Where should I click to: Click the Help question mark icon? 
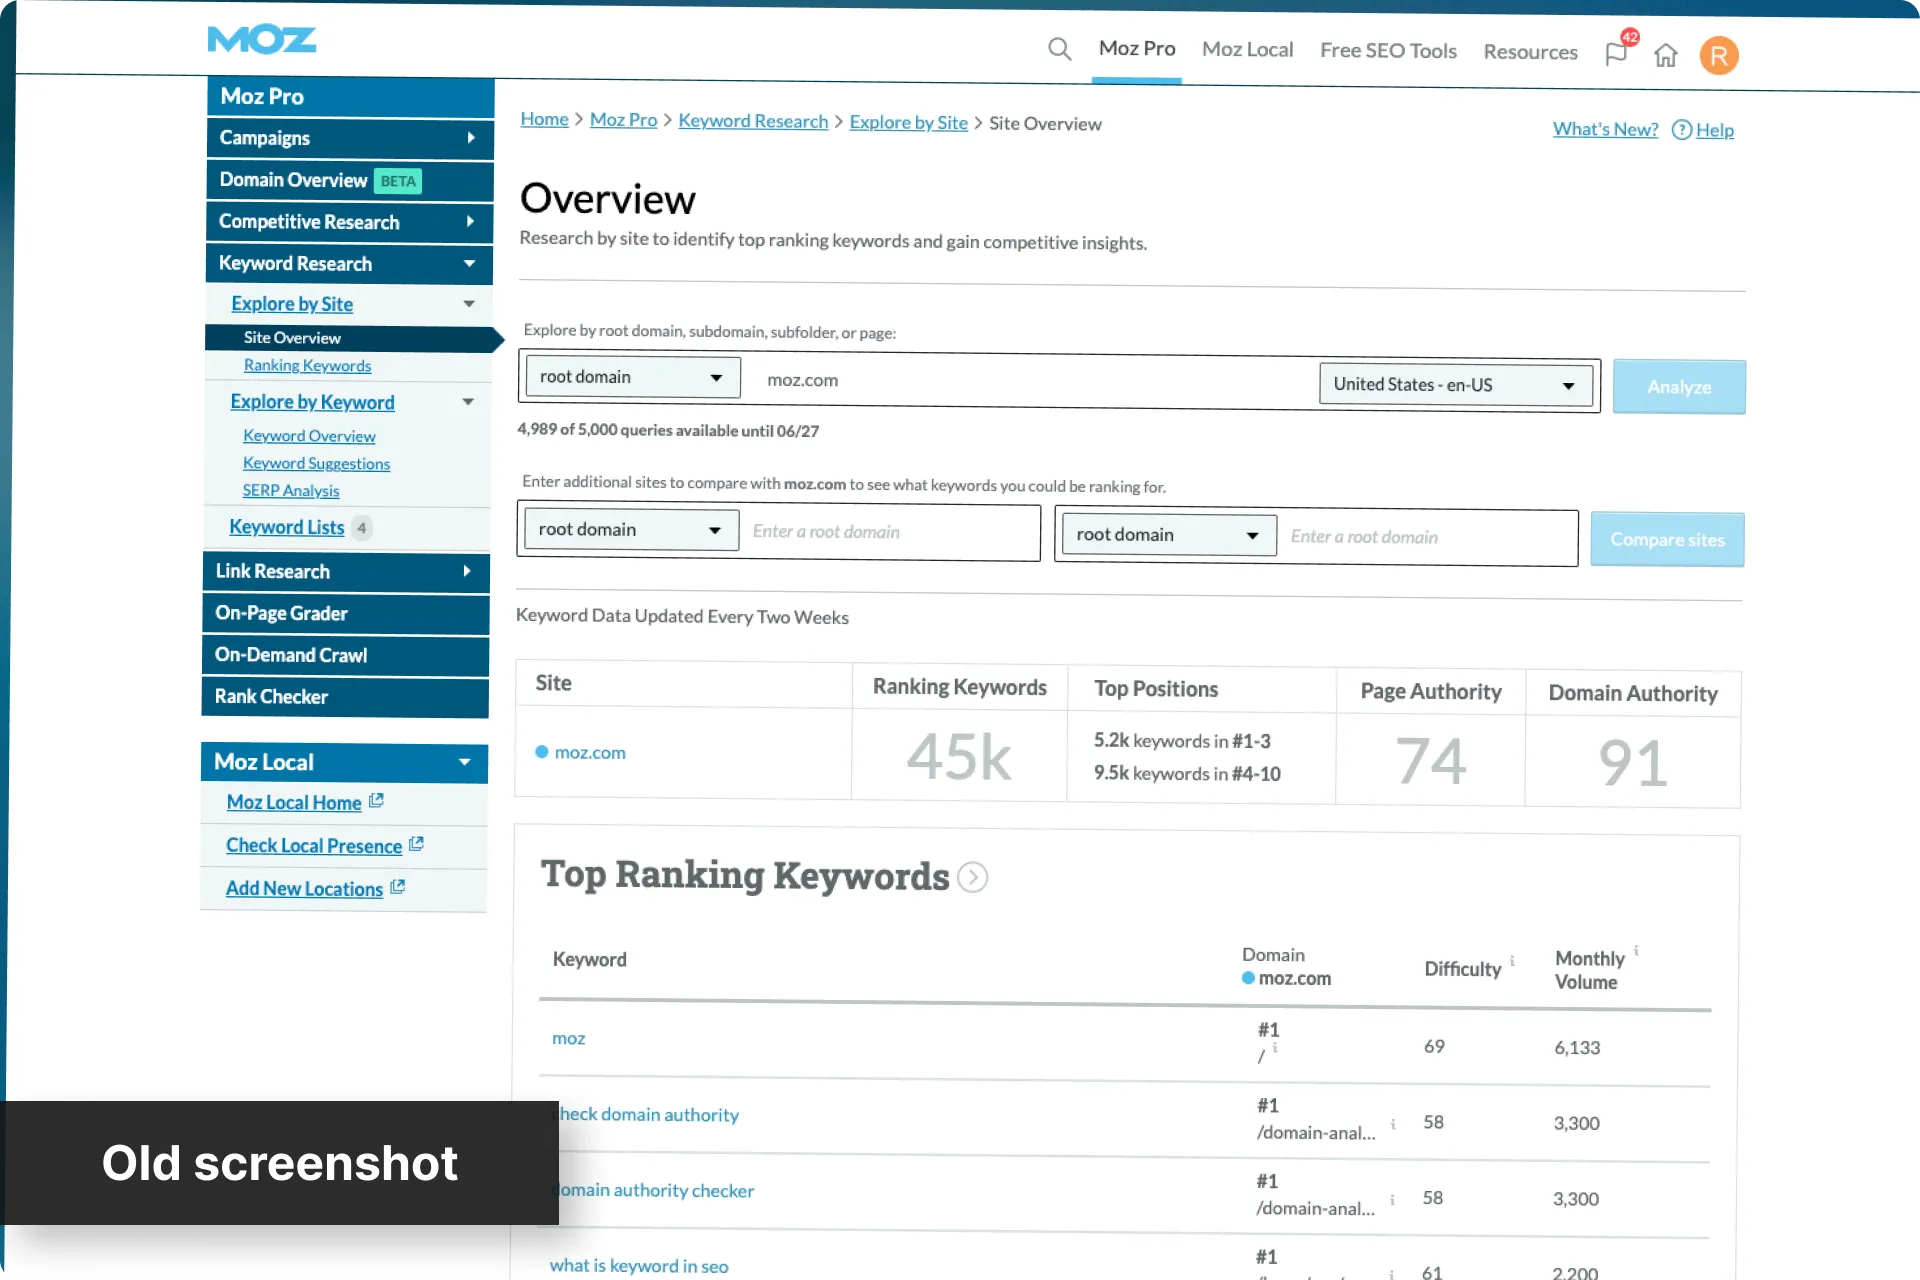click(x=1682, y=130)
